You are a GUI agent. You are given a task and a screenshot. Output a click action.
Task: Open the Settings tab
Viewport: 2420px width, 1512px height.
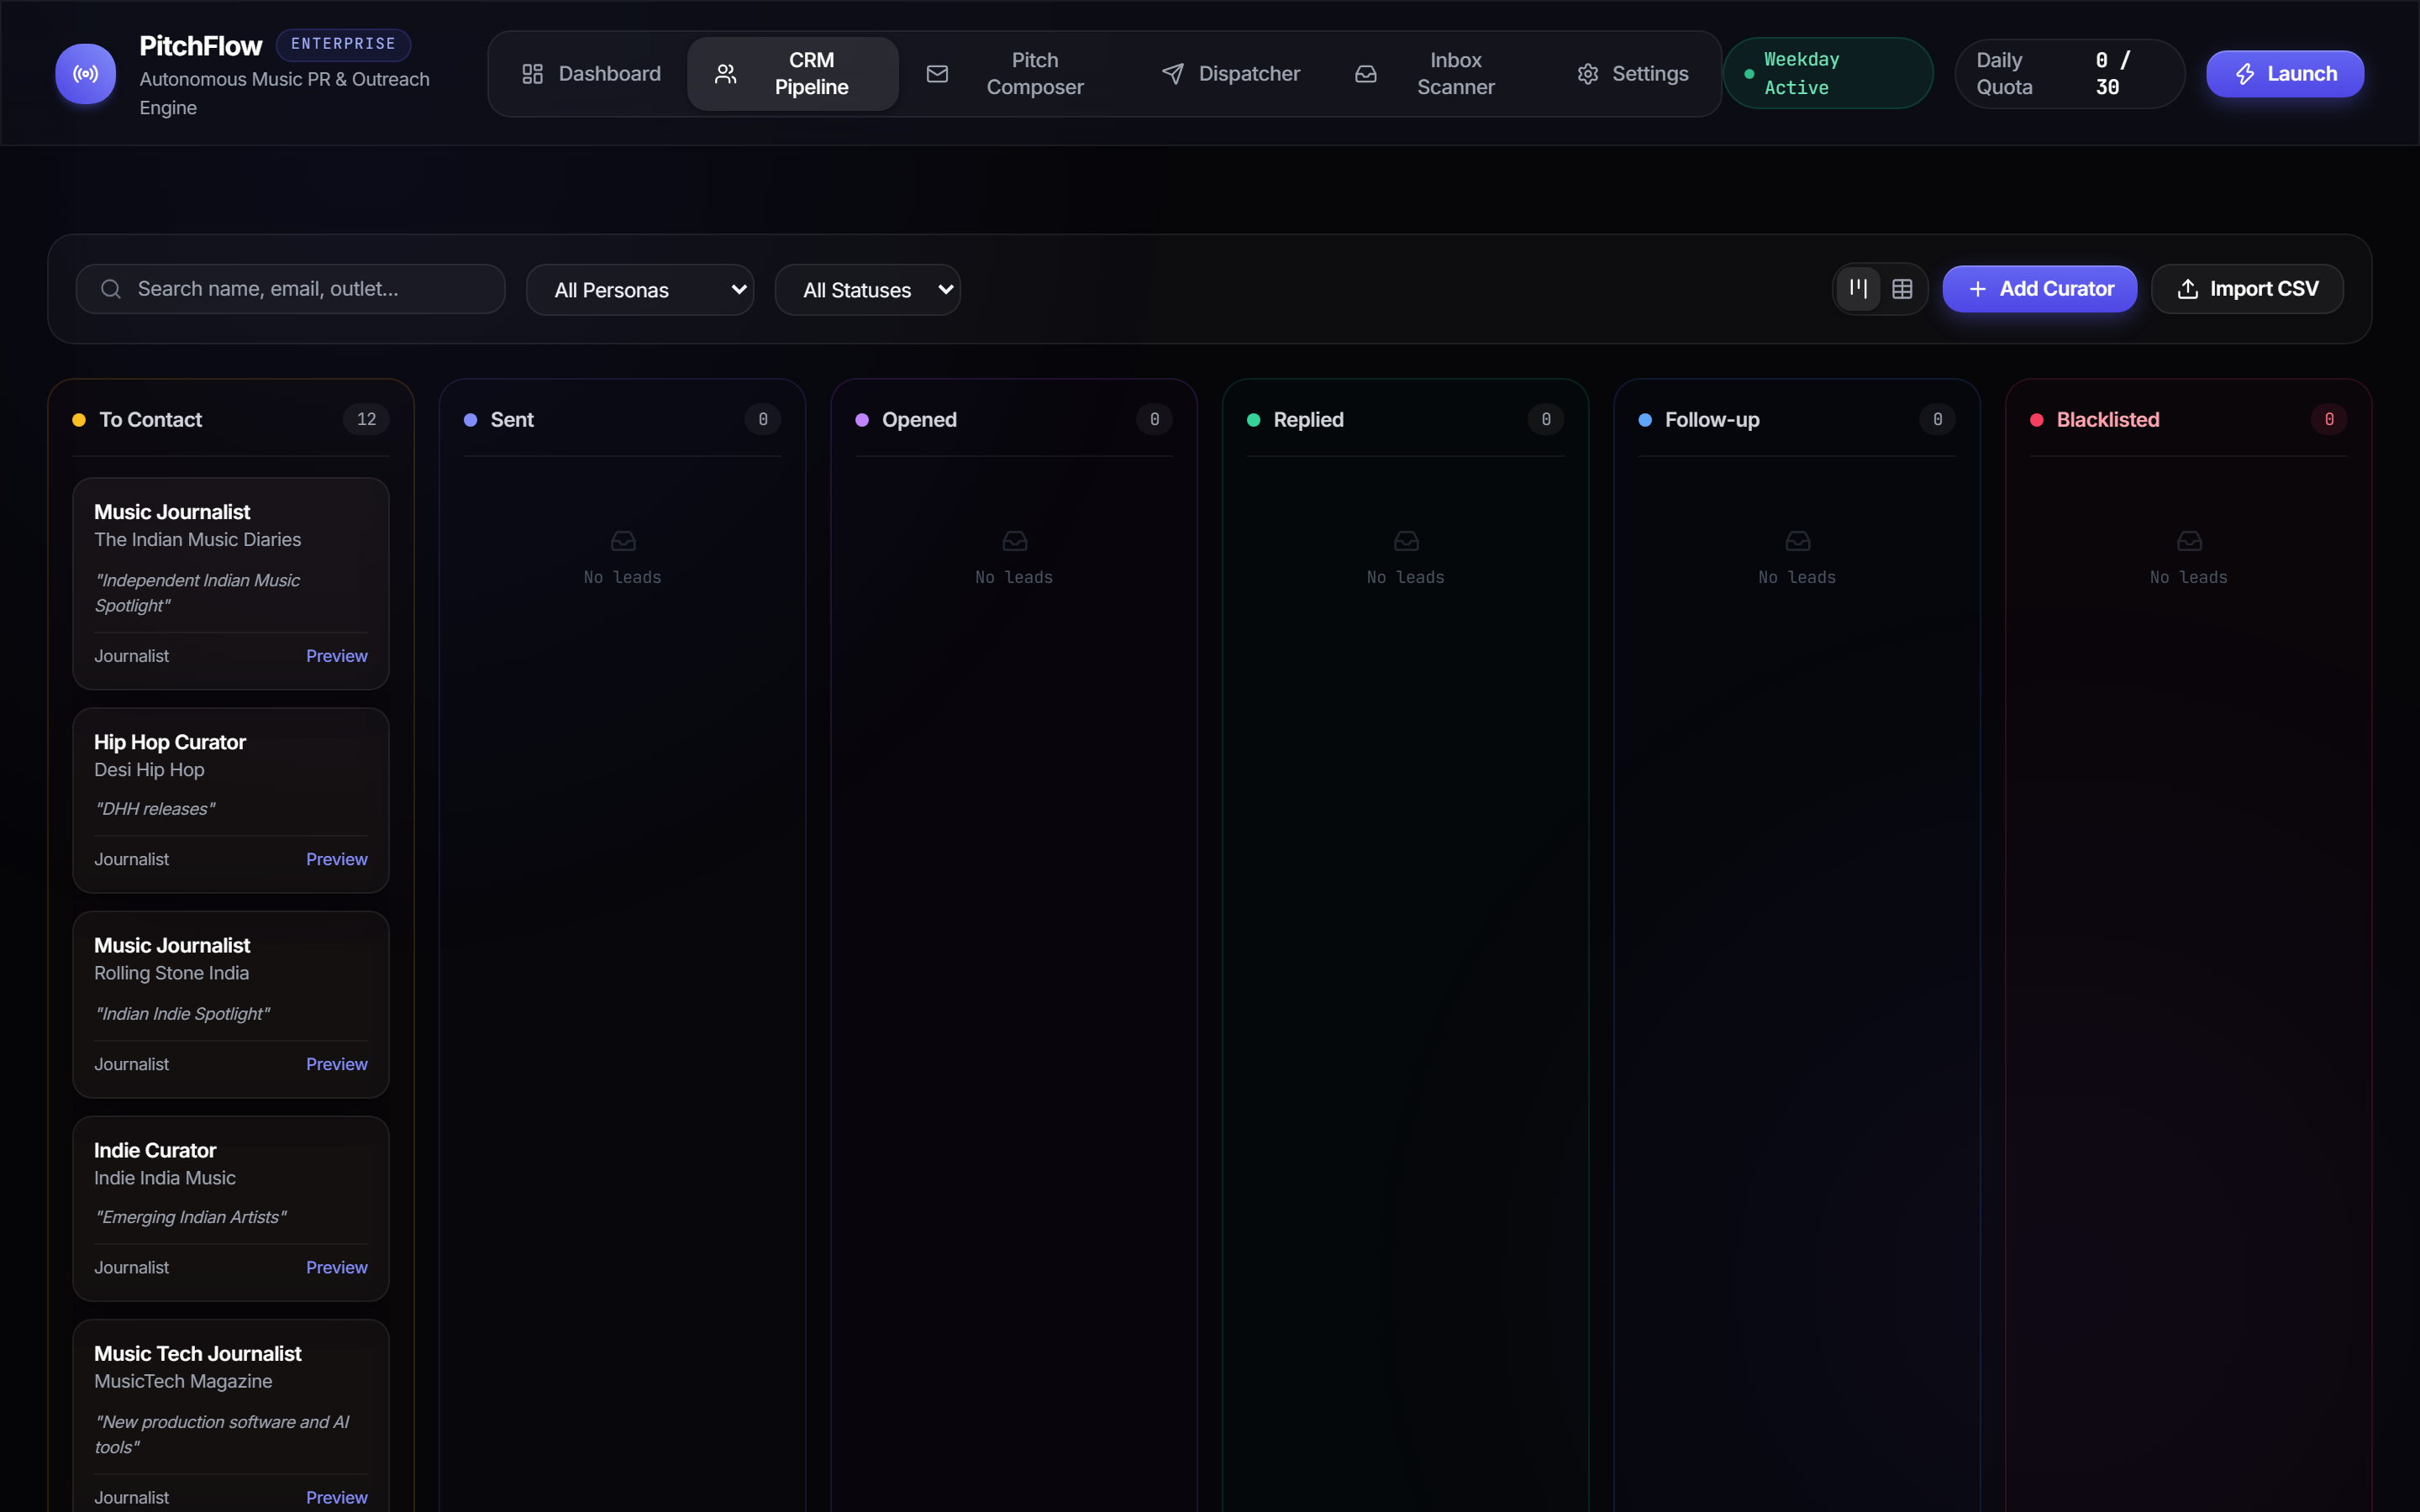(x=1632, y=74)
